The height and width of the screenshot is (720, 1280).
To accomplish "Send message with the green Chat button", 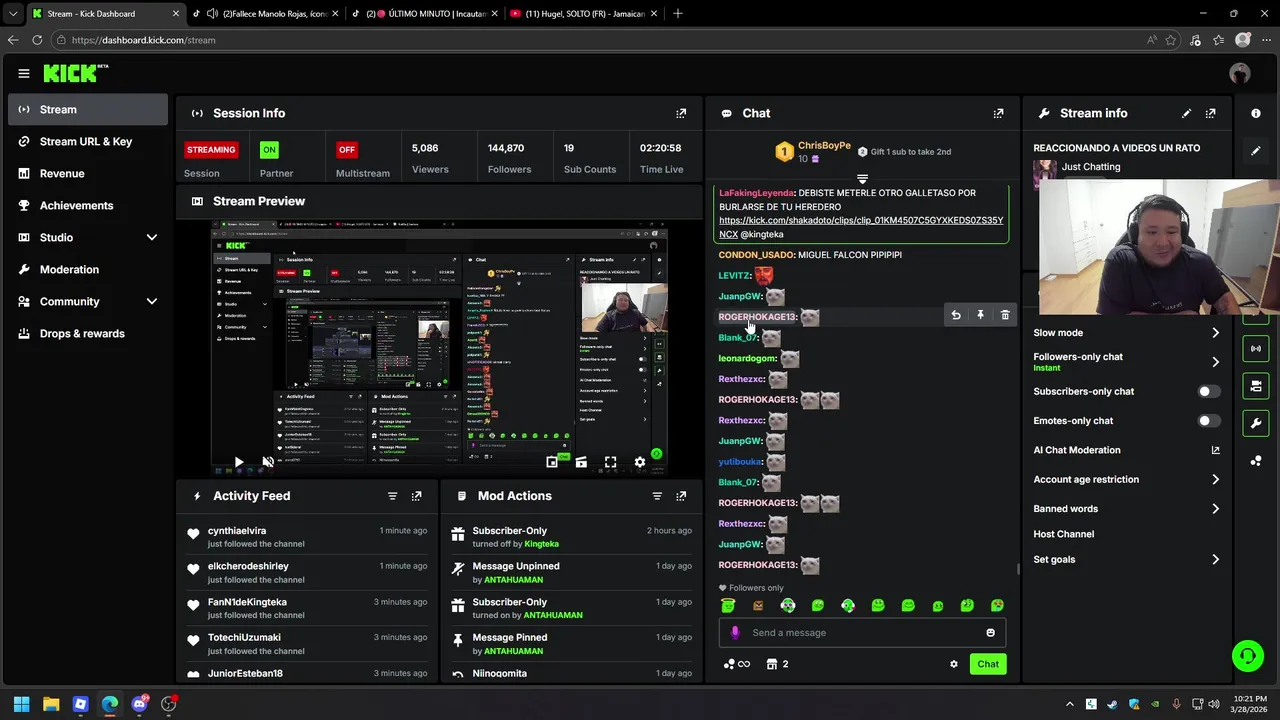I will click(988, 664).
